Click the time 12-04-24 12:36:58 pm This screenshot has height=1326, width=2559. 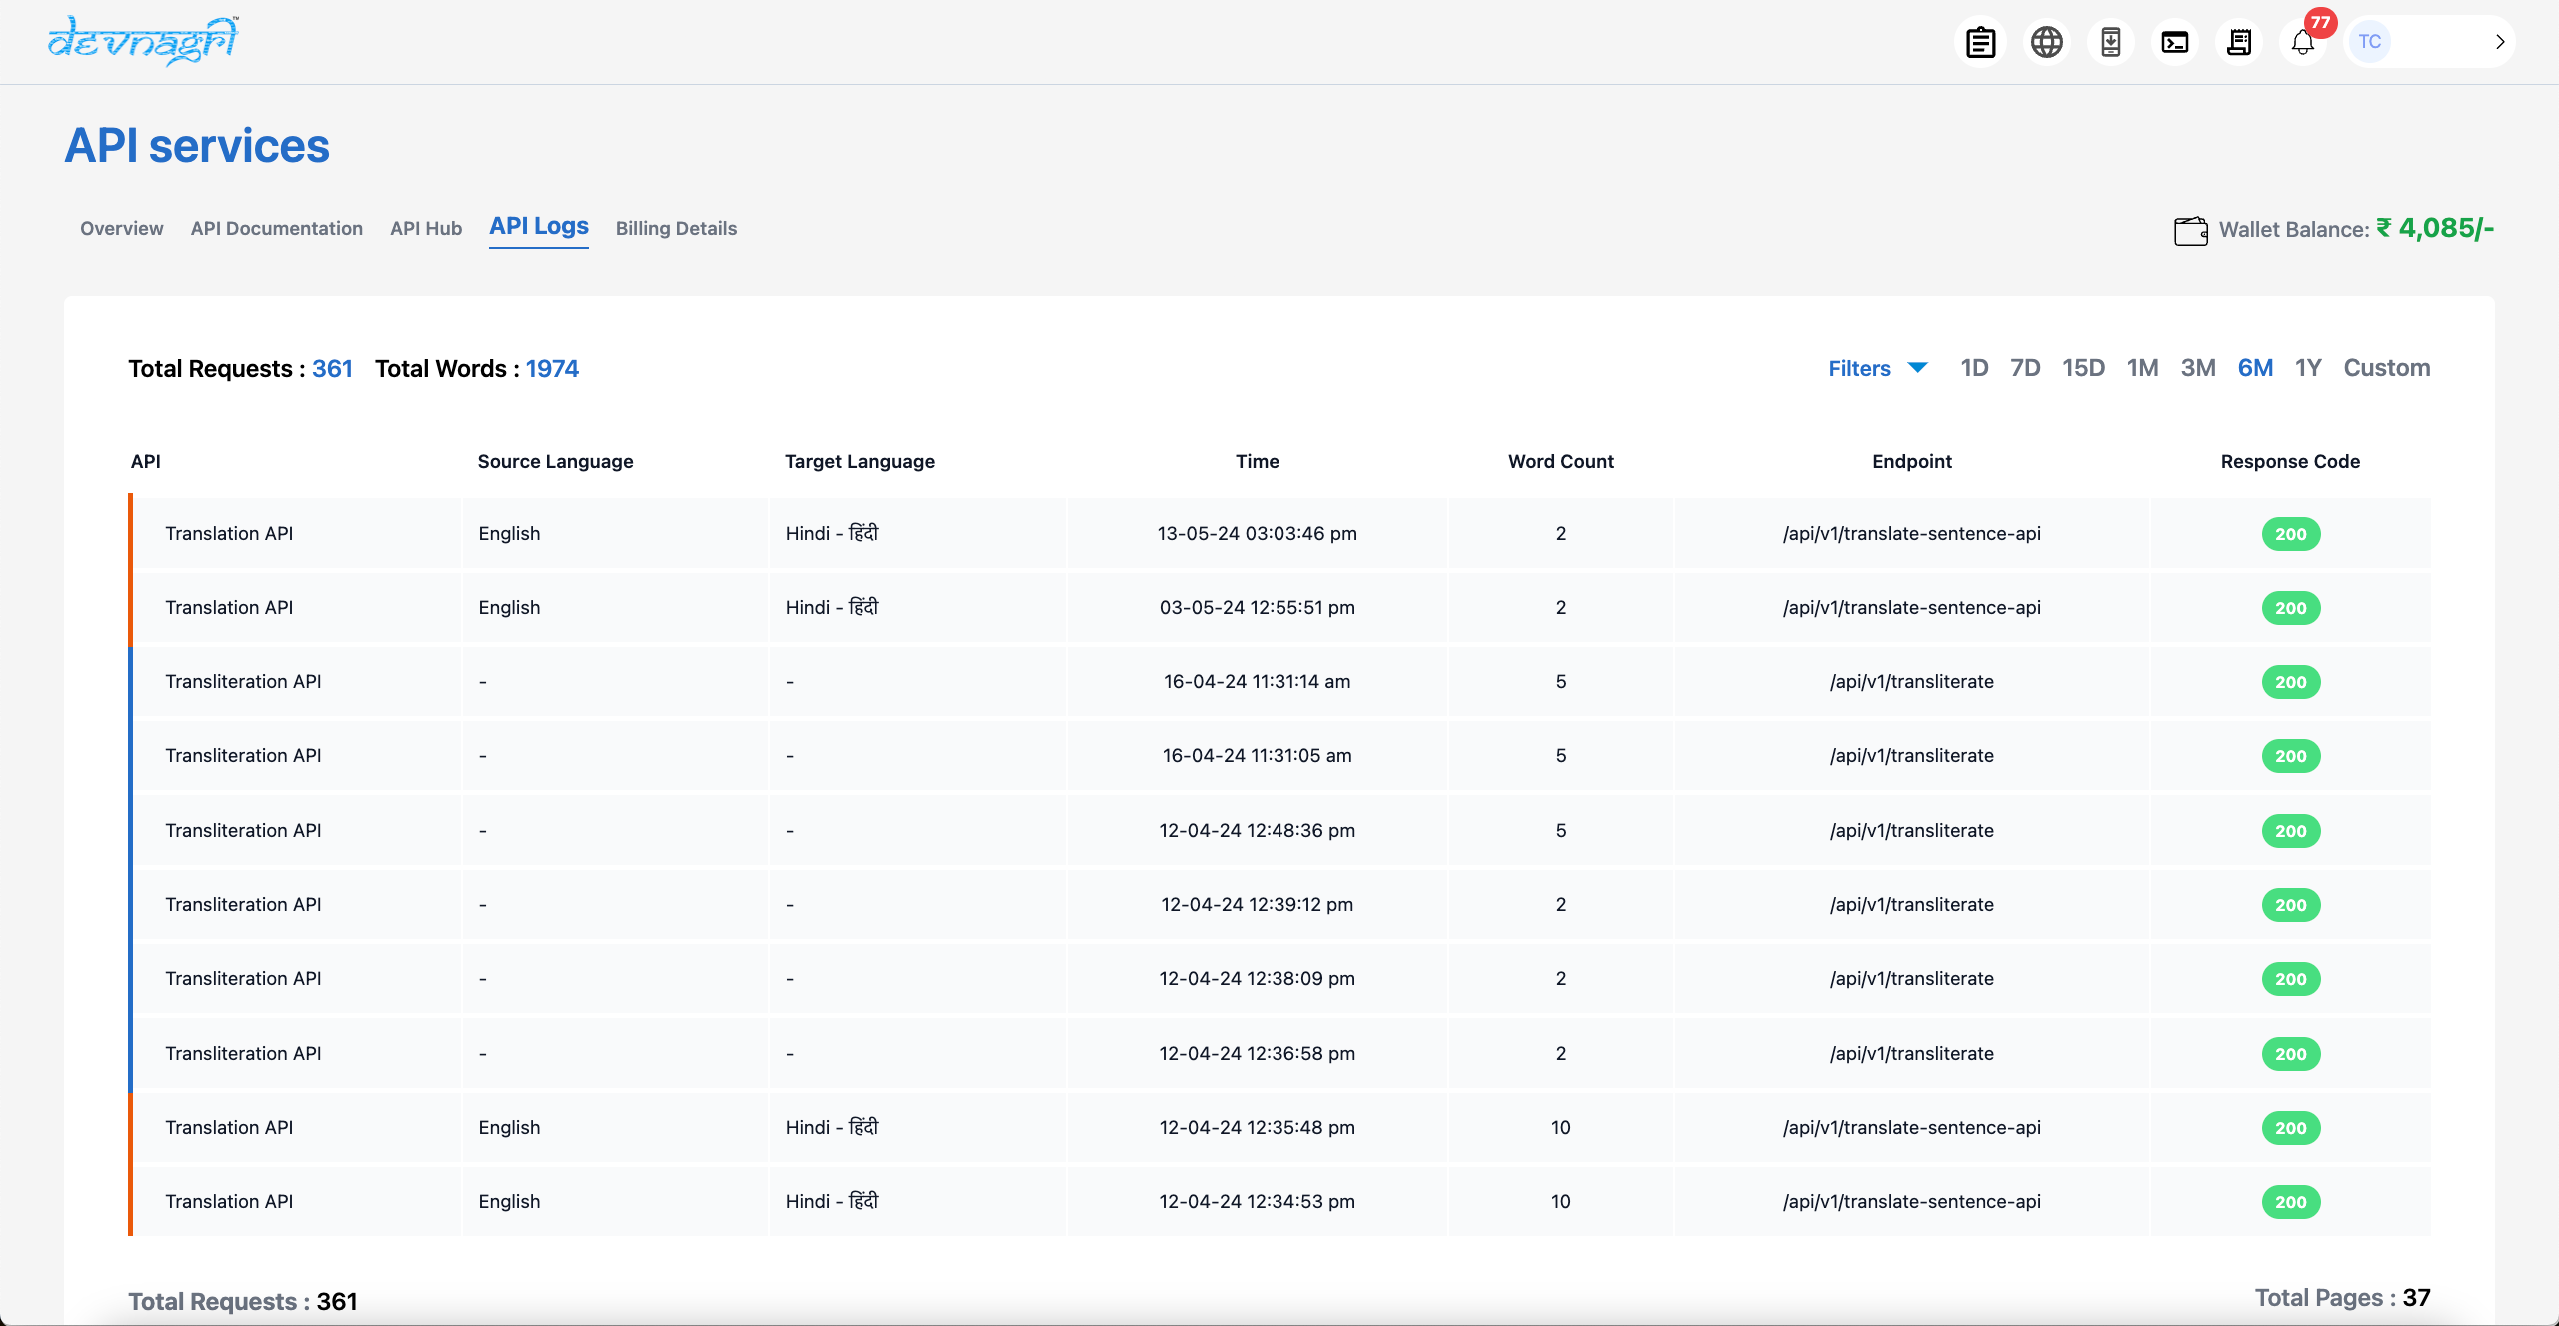(1257, 1053)
